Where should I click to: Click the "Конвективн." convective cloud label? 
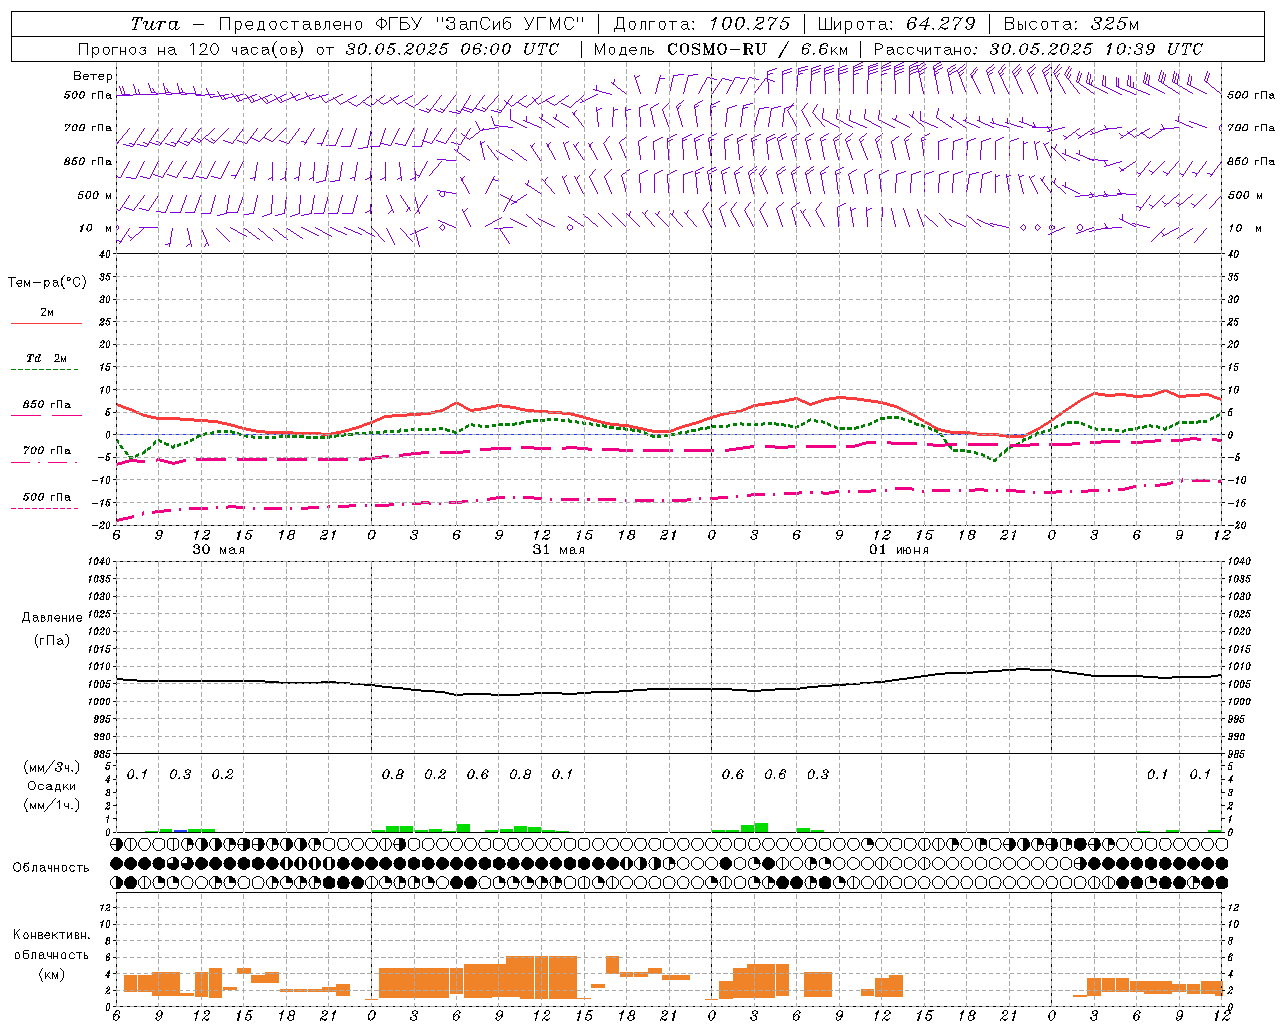[x=51, y=935]
